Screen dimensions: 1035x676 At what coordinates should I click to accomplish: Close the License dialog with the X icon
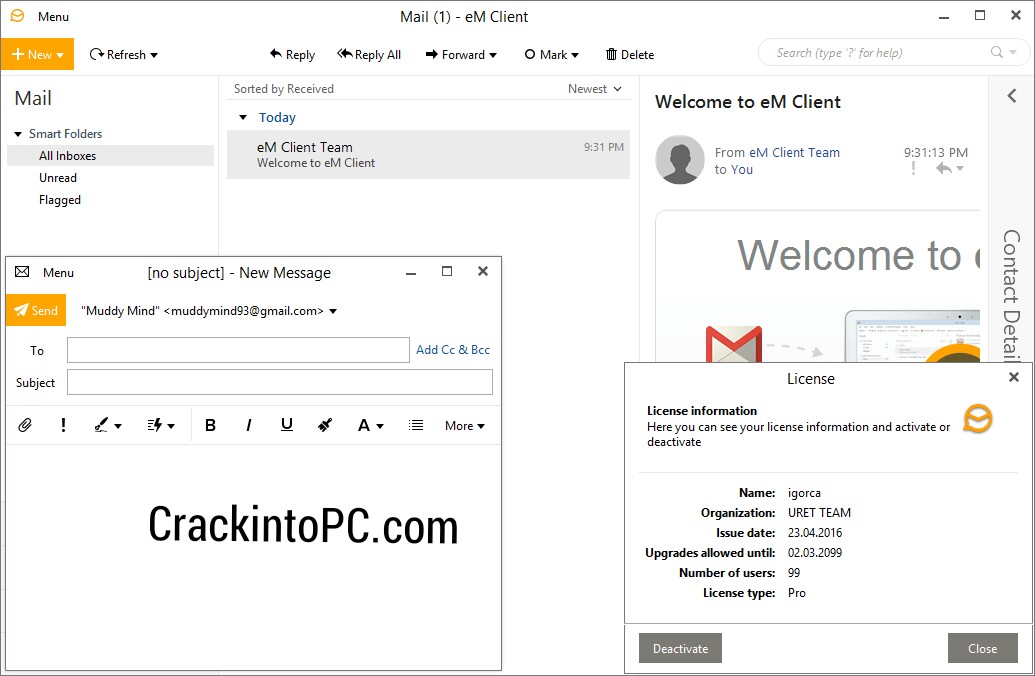[1014, 377]
